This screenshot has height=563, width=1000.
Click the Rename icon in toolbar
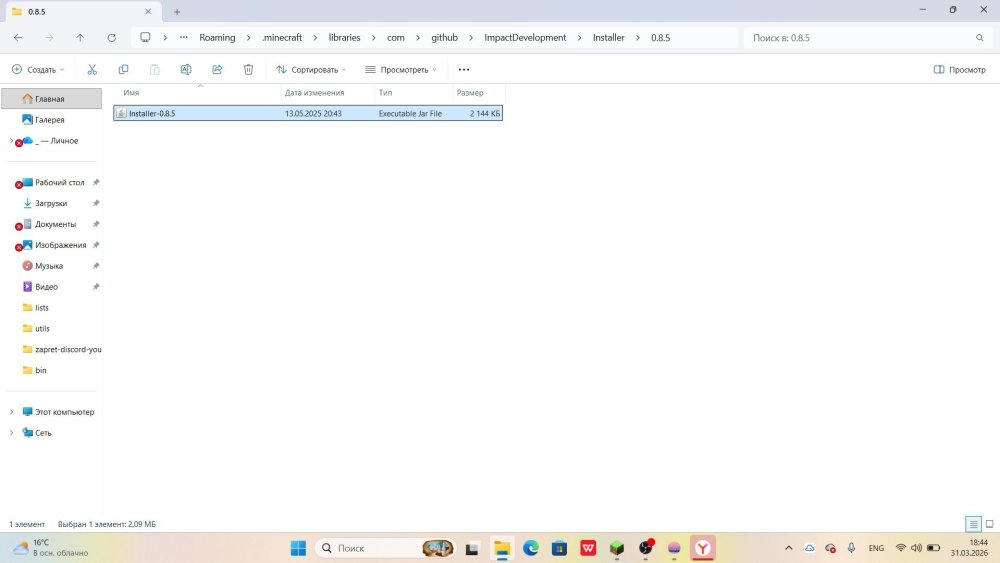point(186,70)
